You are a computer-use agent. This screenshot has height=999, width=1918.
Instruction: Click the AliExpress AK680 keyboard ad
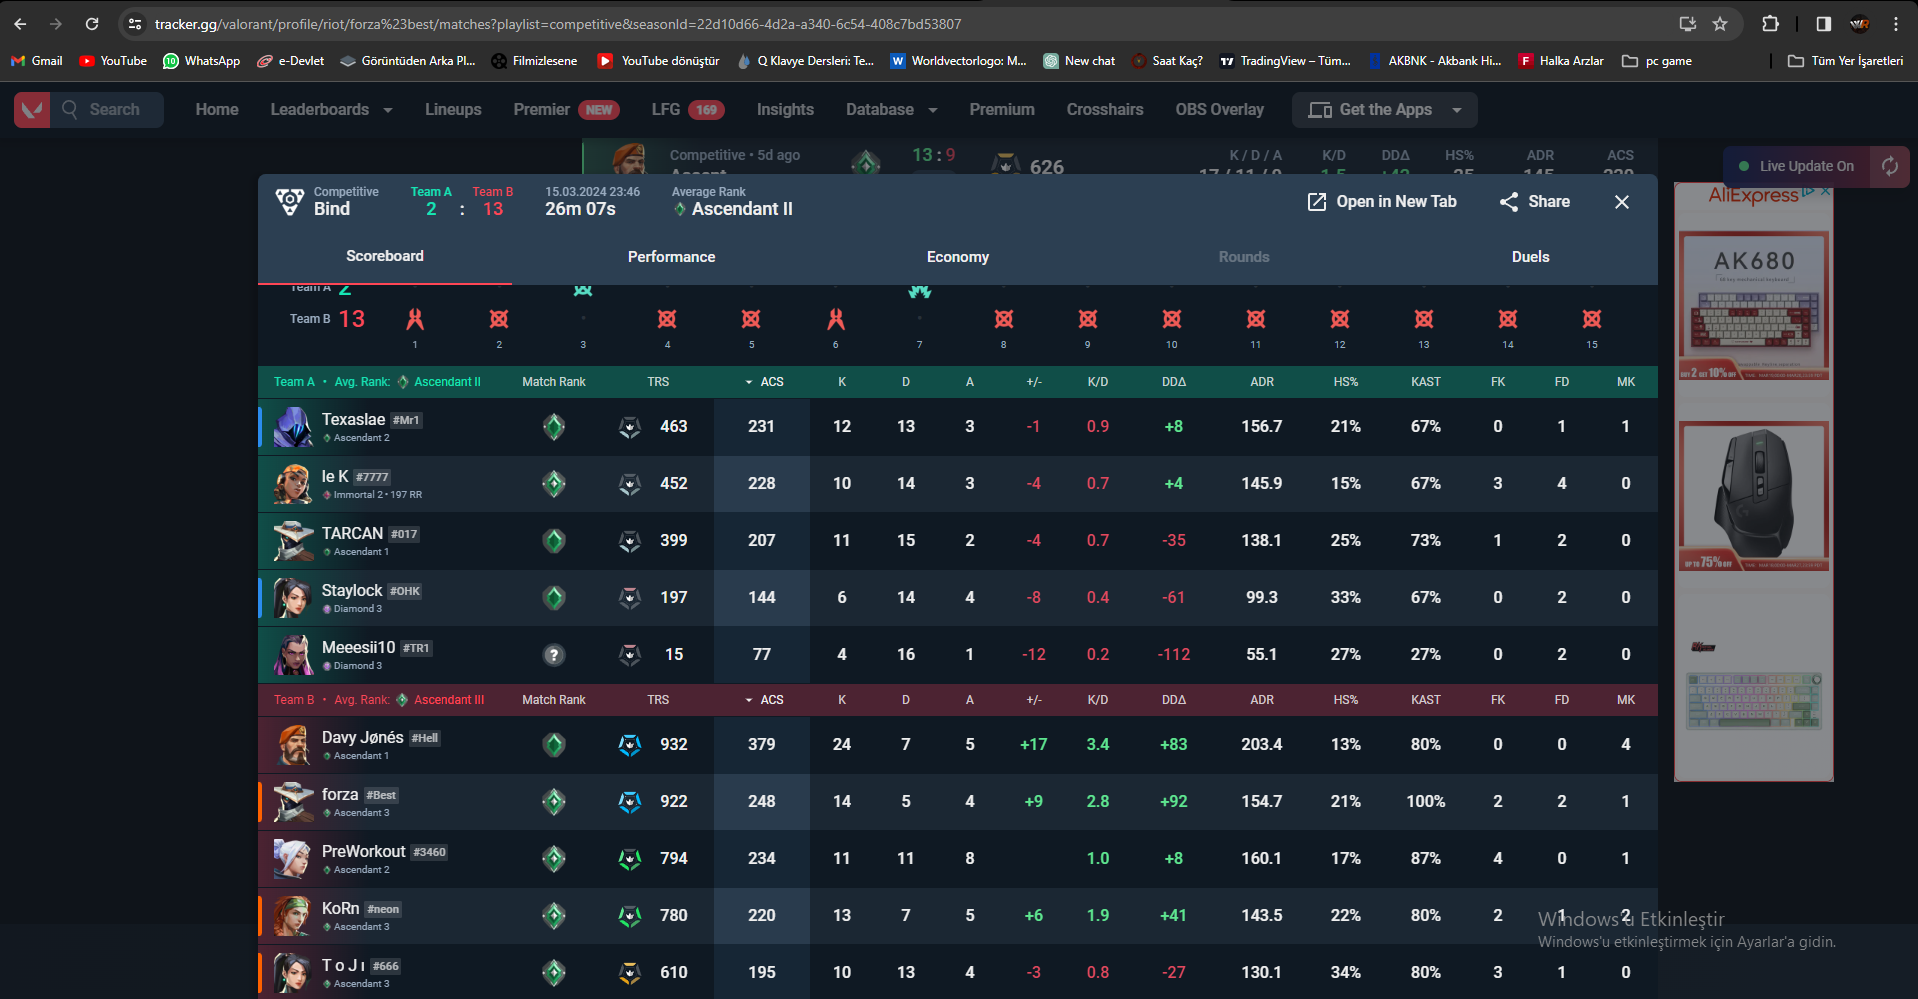pyautogui.click(x=1754, y=305)
